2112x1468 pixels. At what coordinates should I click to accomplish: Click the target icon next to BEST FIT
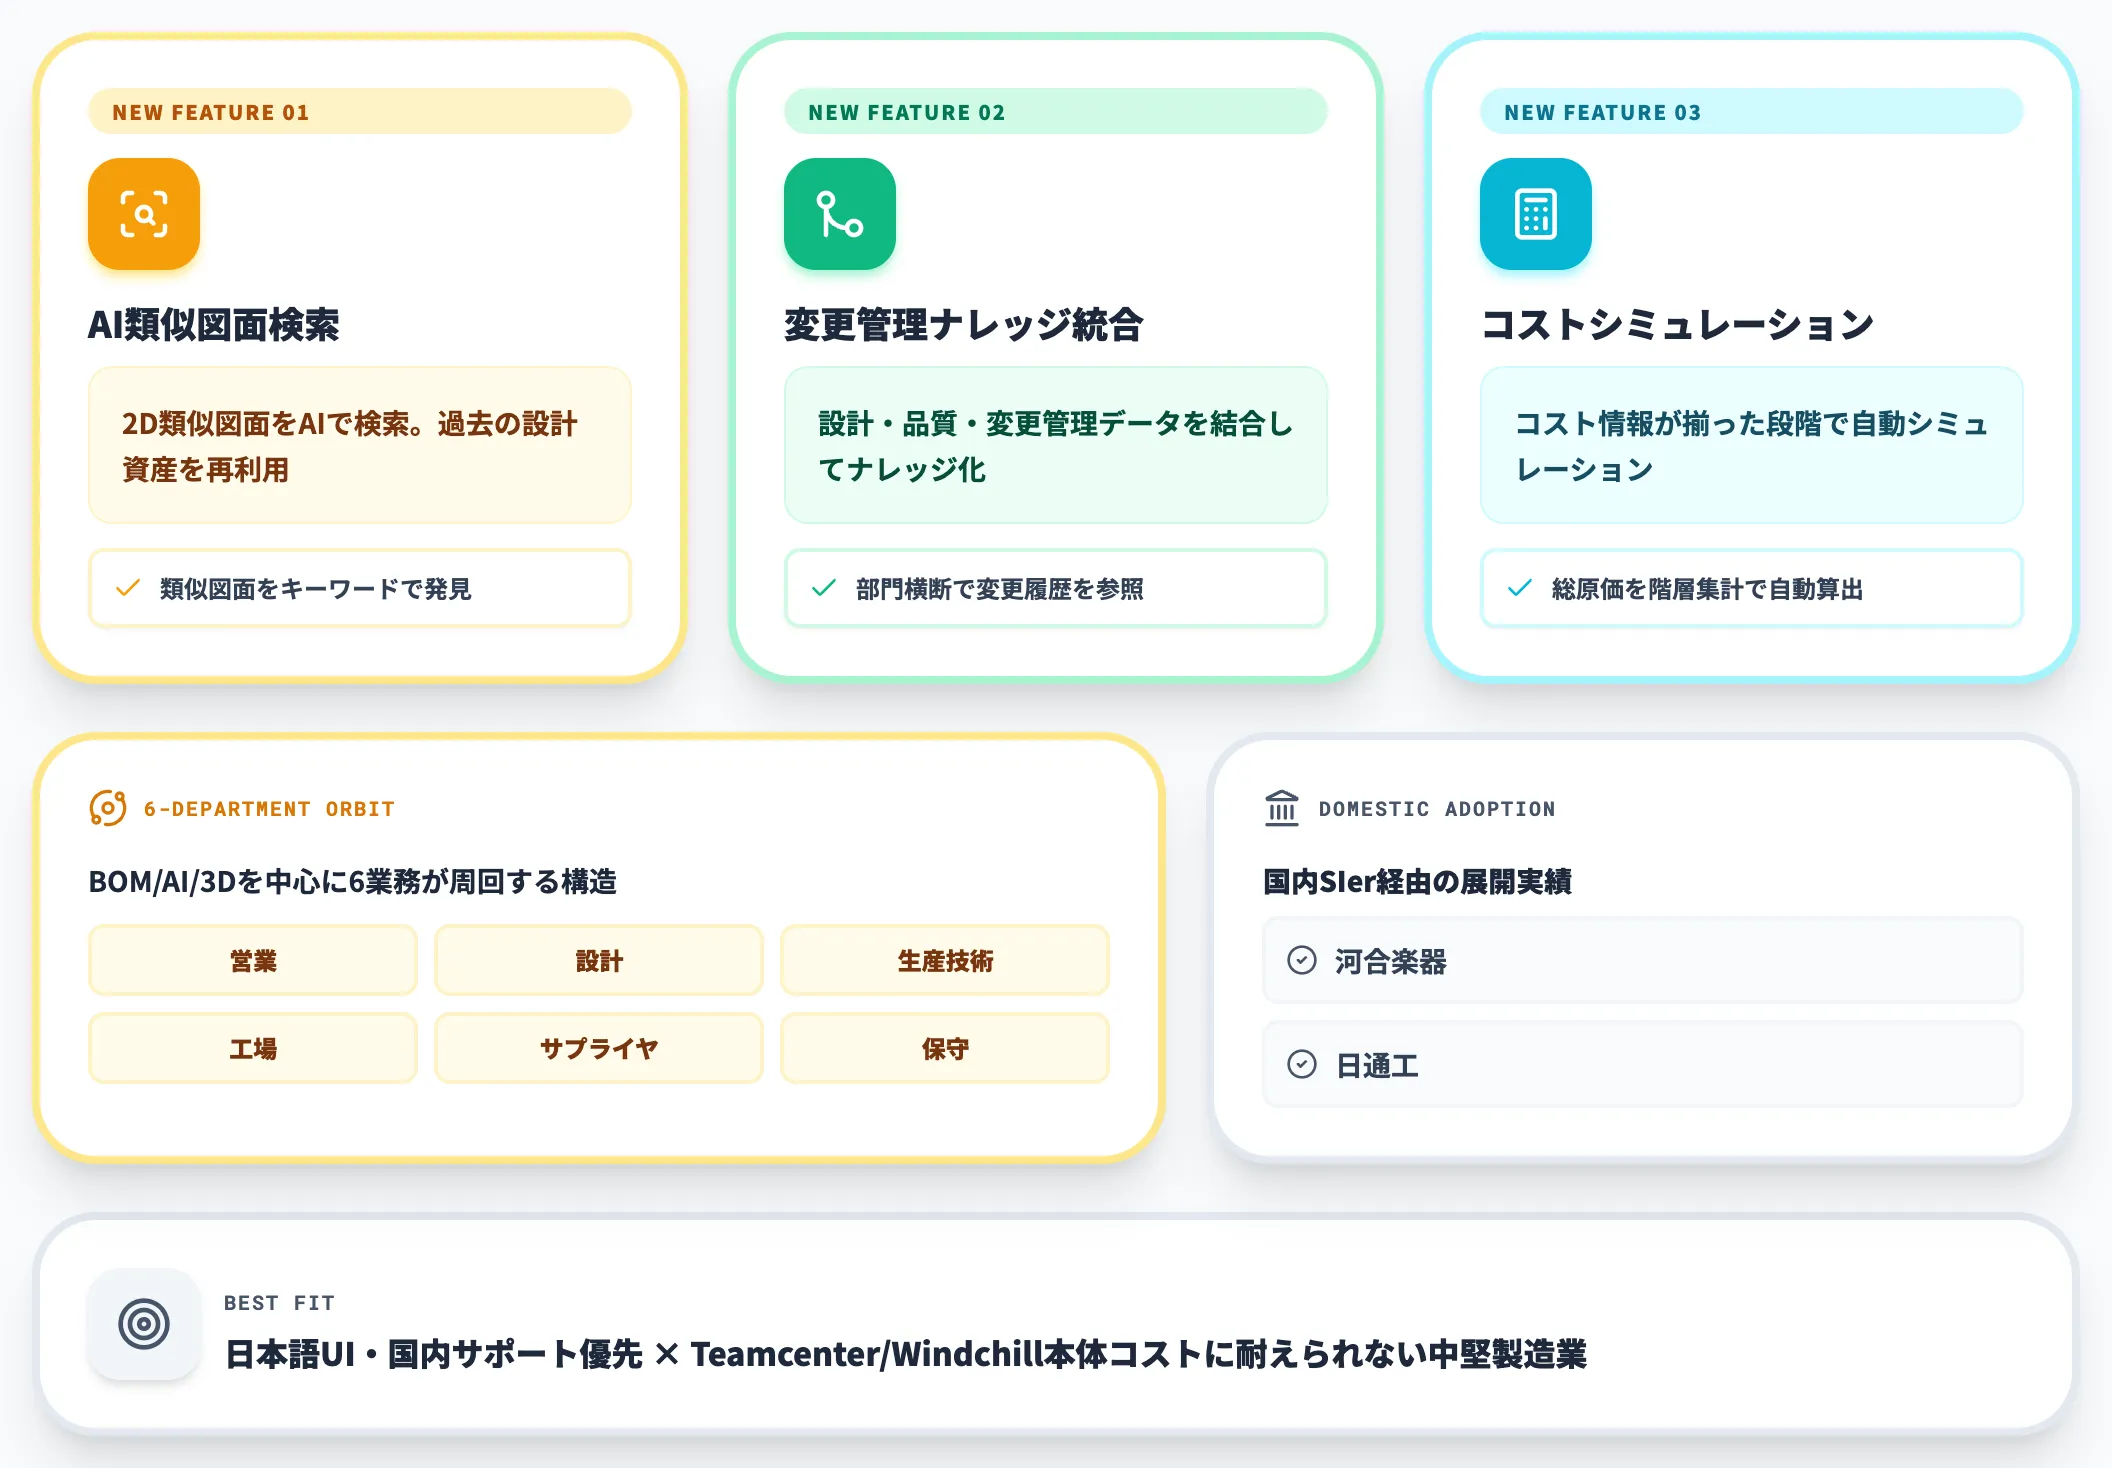coord(144,1325)
